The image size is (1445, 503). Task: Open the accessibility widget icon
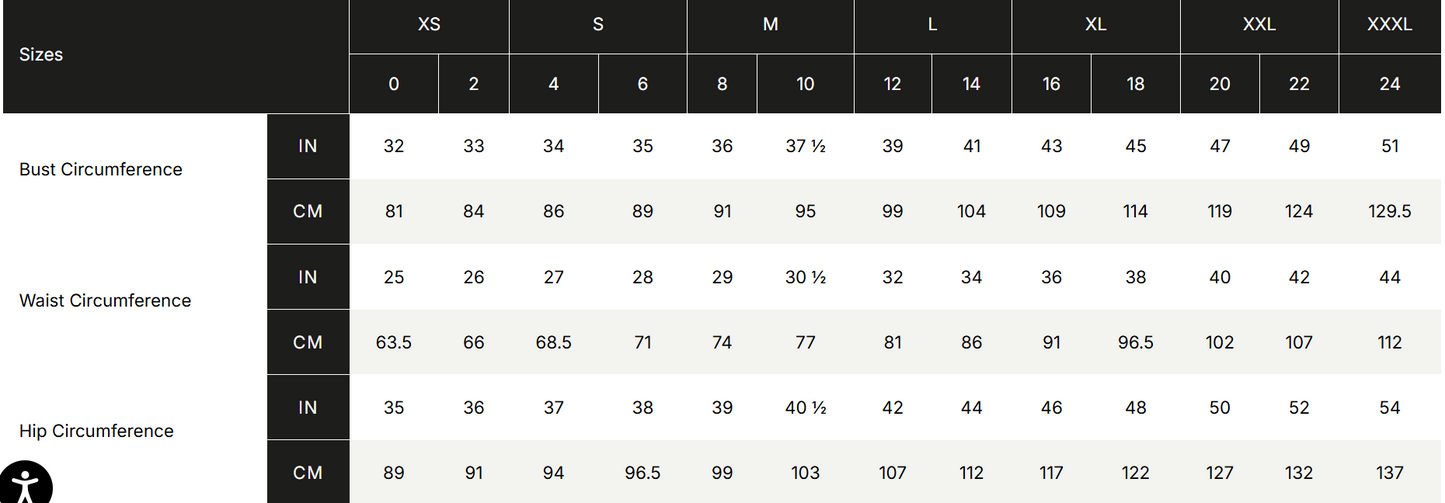click(24, 483)
